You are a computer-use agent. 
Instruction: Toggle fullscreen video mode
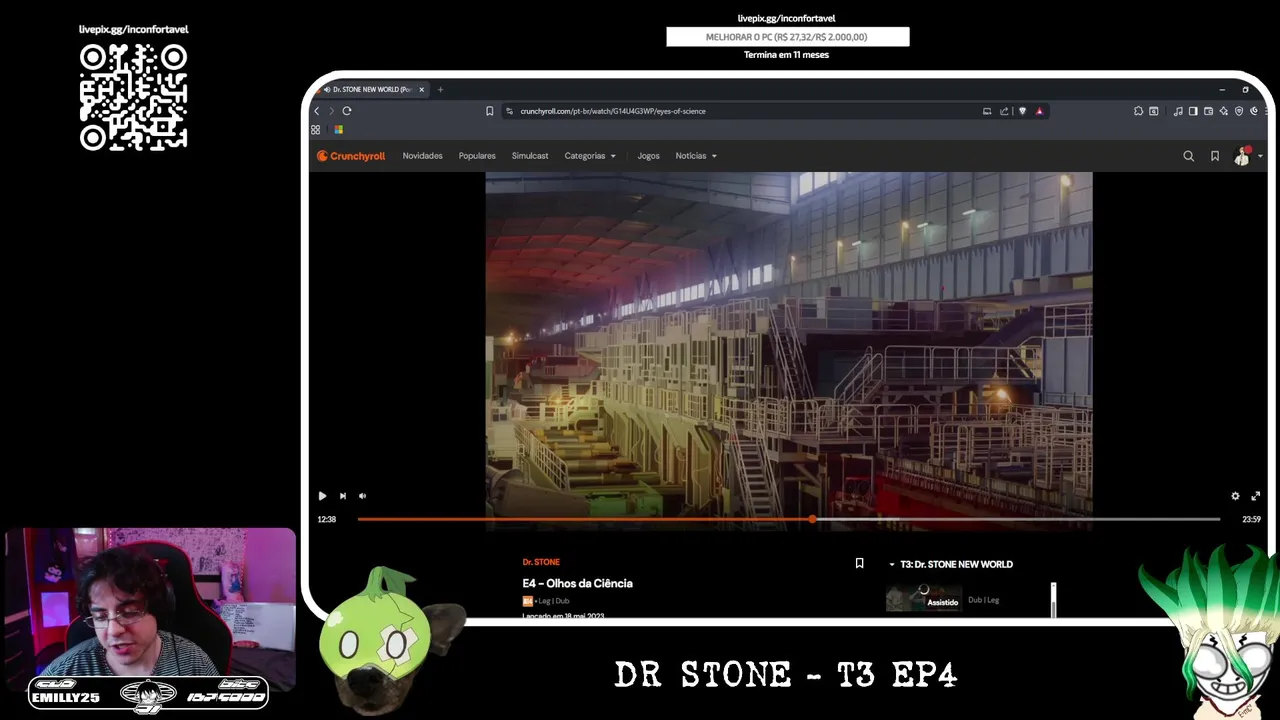(1256, 496)
